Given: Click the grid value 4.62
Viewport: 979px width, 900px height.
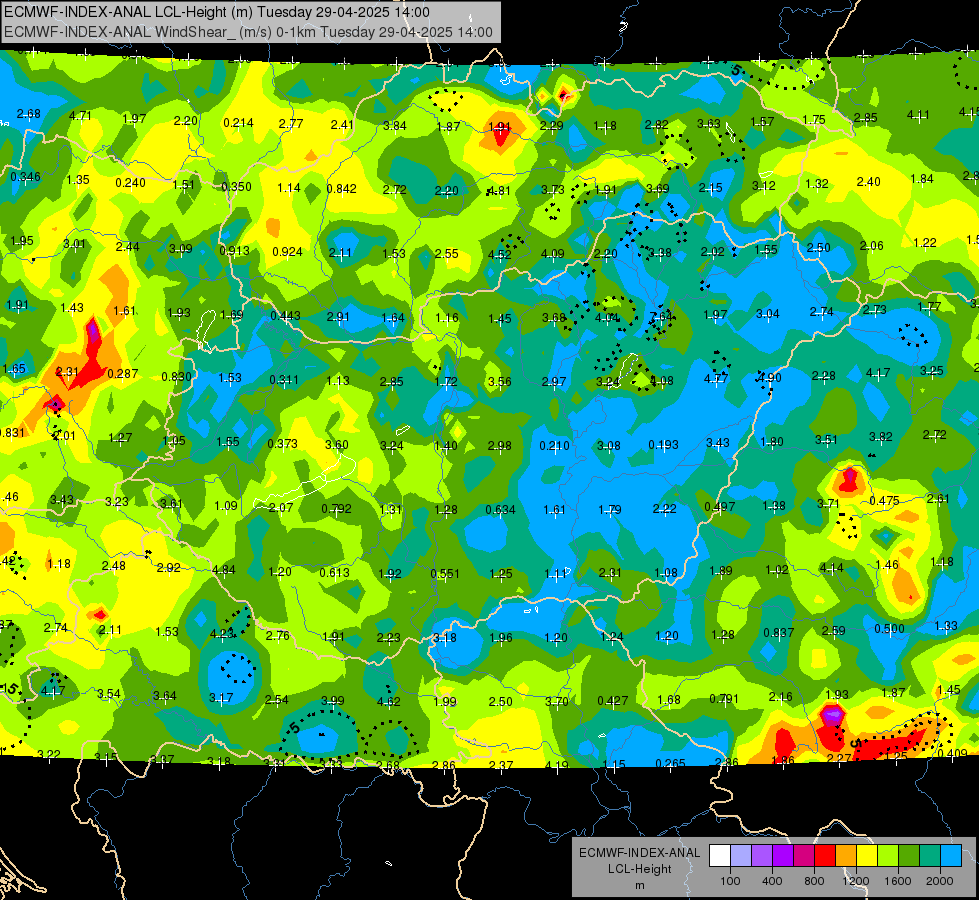Looking at the screenshot, I should point(388,701).
